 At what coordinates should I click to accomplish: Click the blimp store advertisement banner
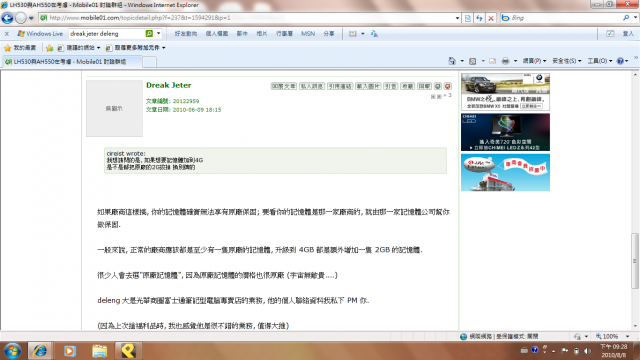(505, 172)
